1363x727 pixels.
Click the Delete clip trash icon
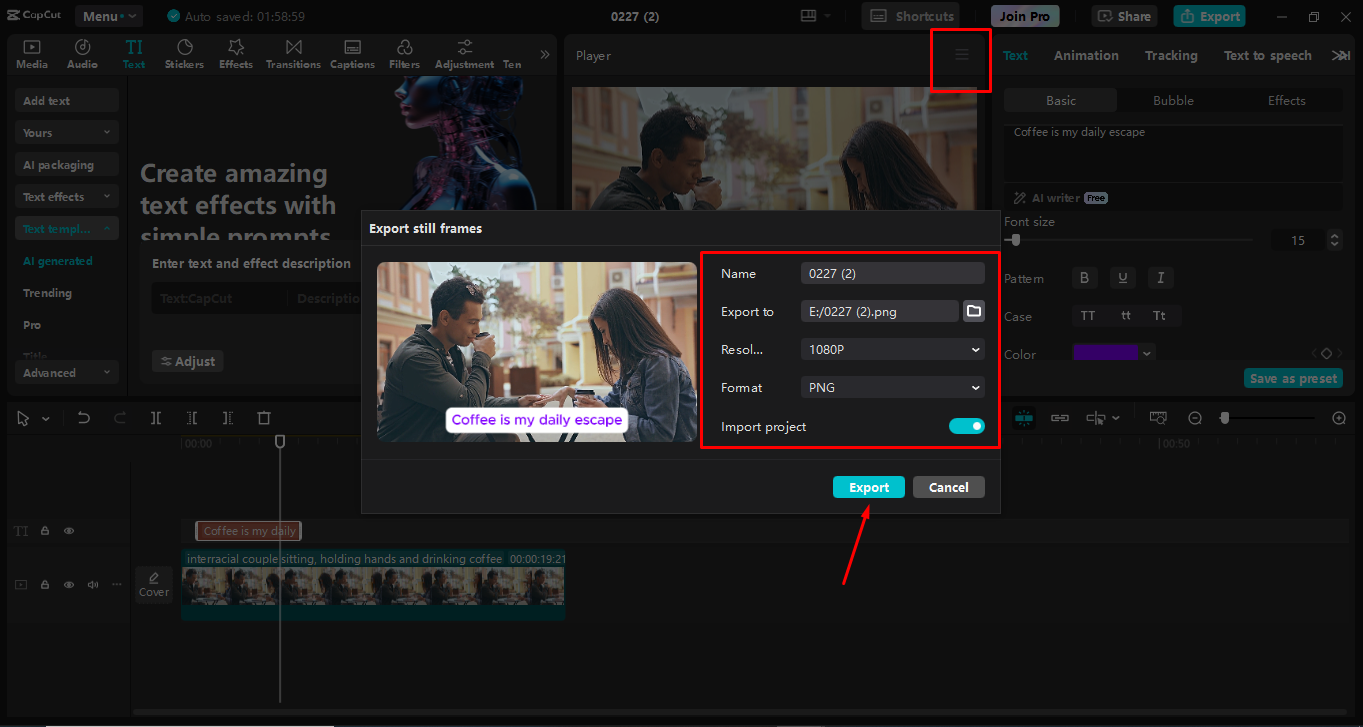pyautogui.click(x=263, y=418)
